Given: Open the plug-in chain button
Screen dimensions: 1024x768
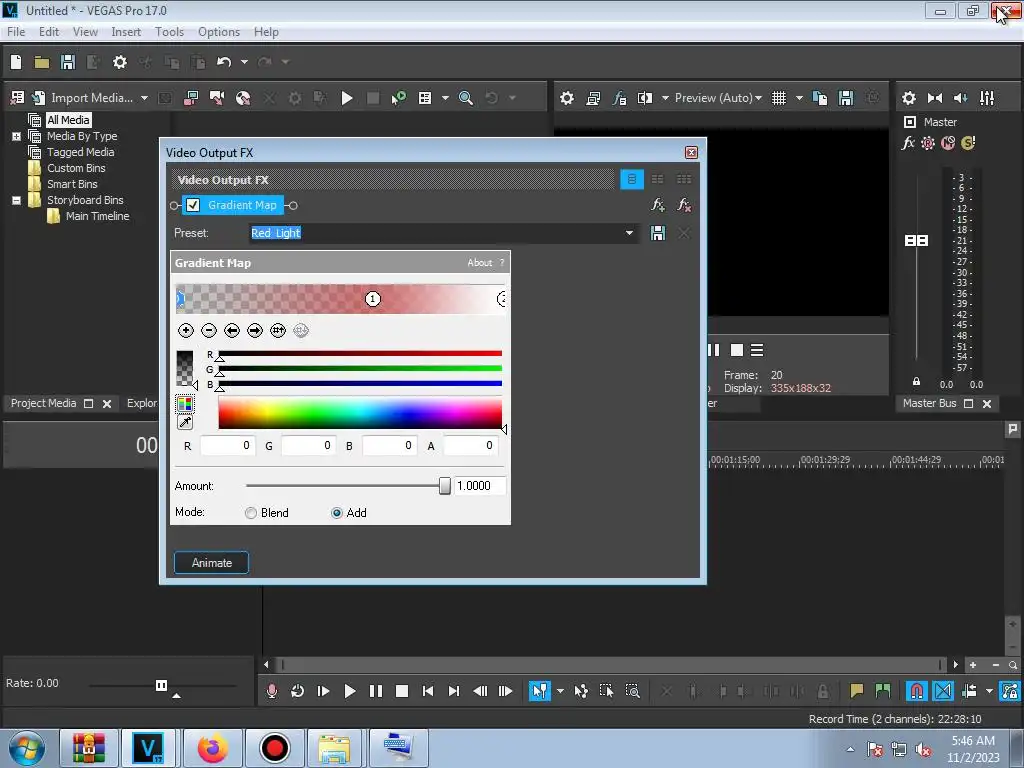Looking at the screenshot, I should (658, 205).
